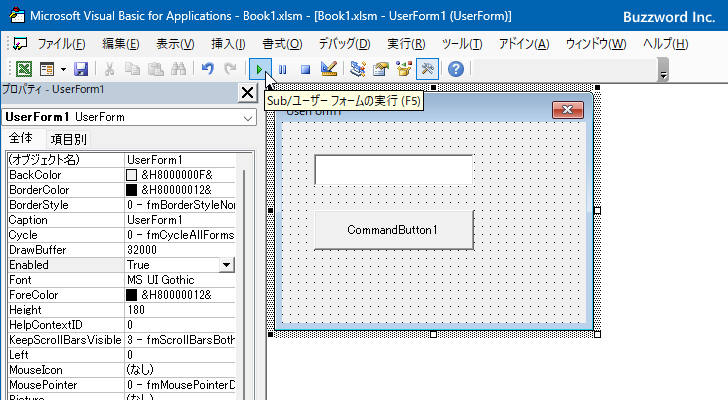Select the MousePointer property row

tap(122, 385)
